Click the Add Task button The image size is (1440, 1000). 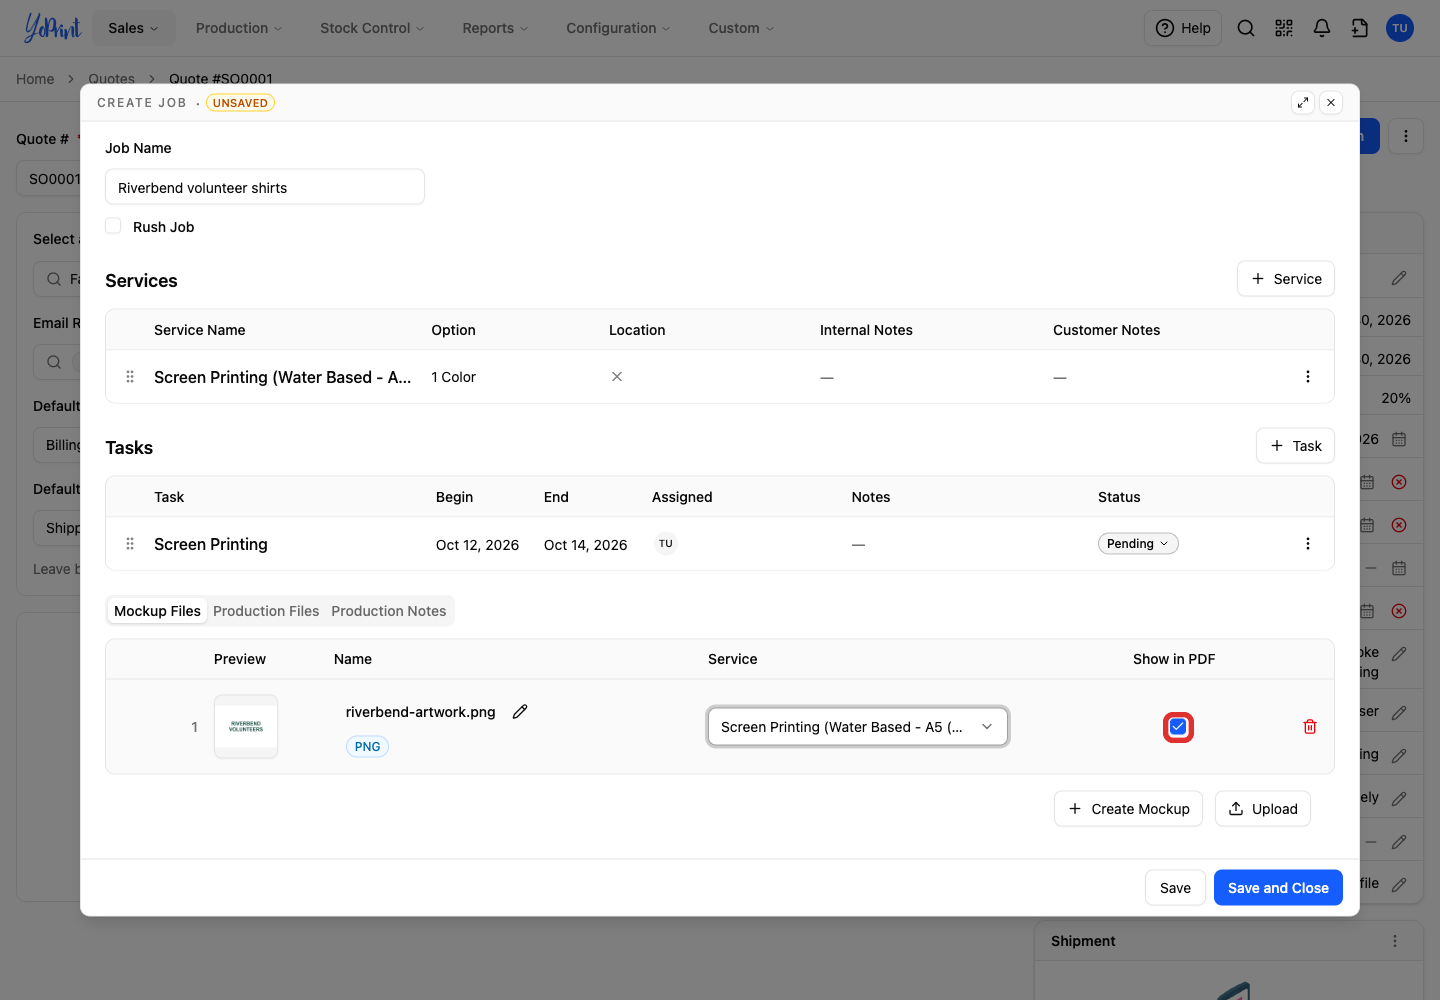1295,446
